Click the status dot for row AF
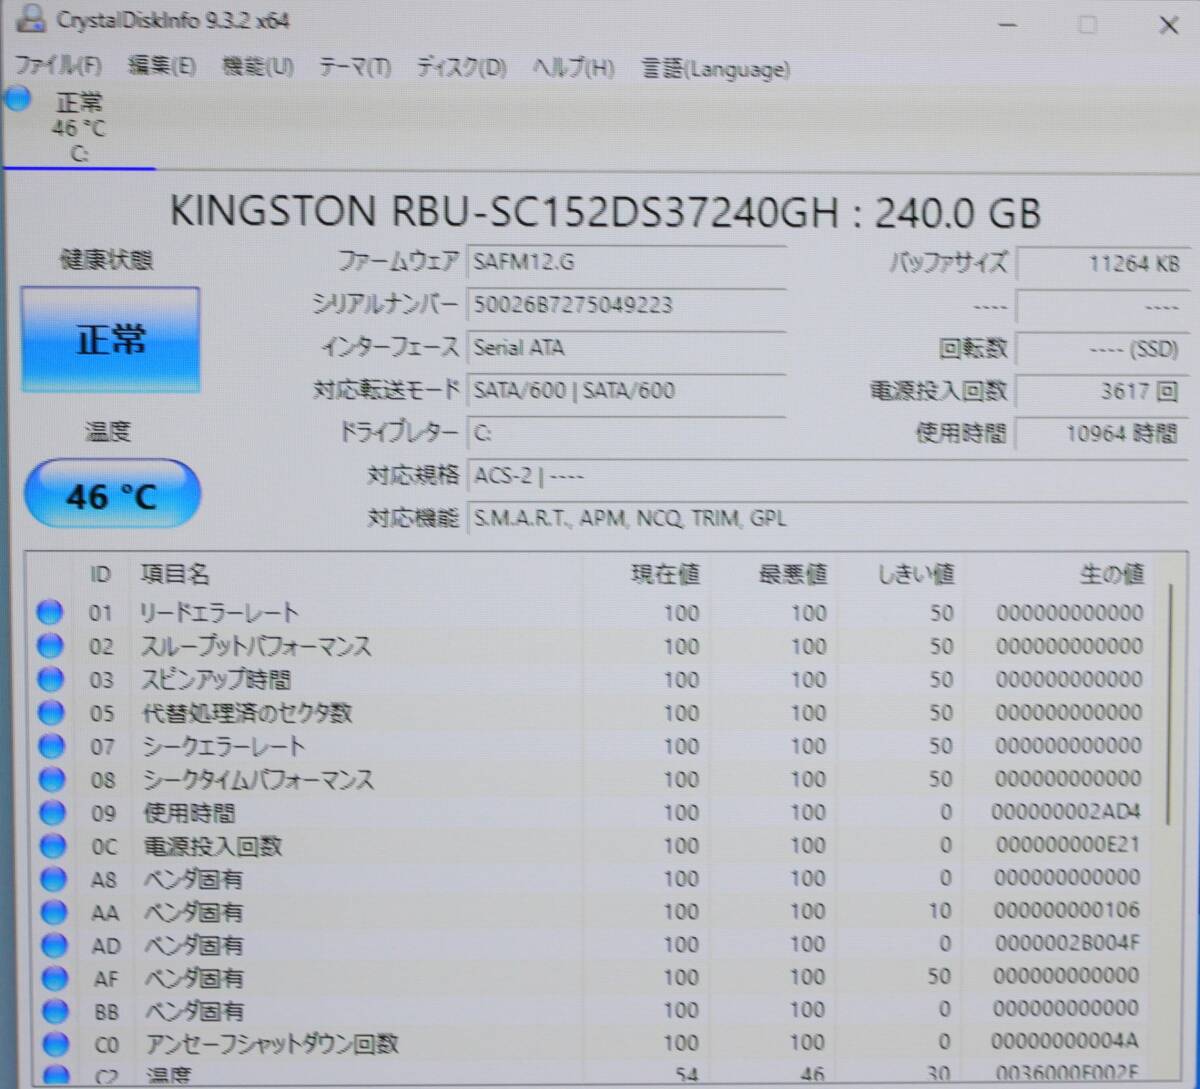The image size is (1200, 1089). [x=54, y=978]
